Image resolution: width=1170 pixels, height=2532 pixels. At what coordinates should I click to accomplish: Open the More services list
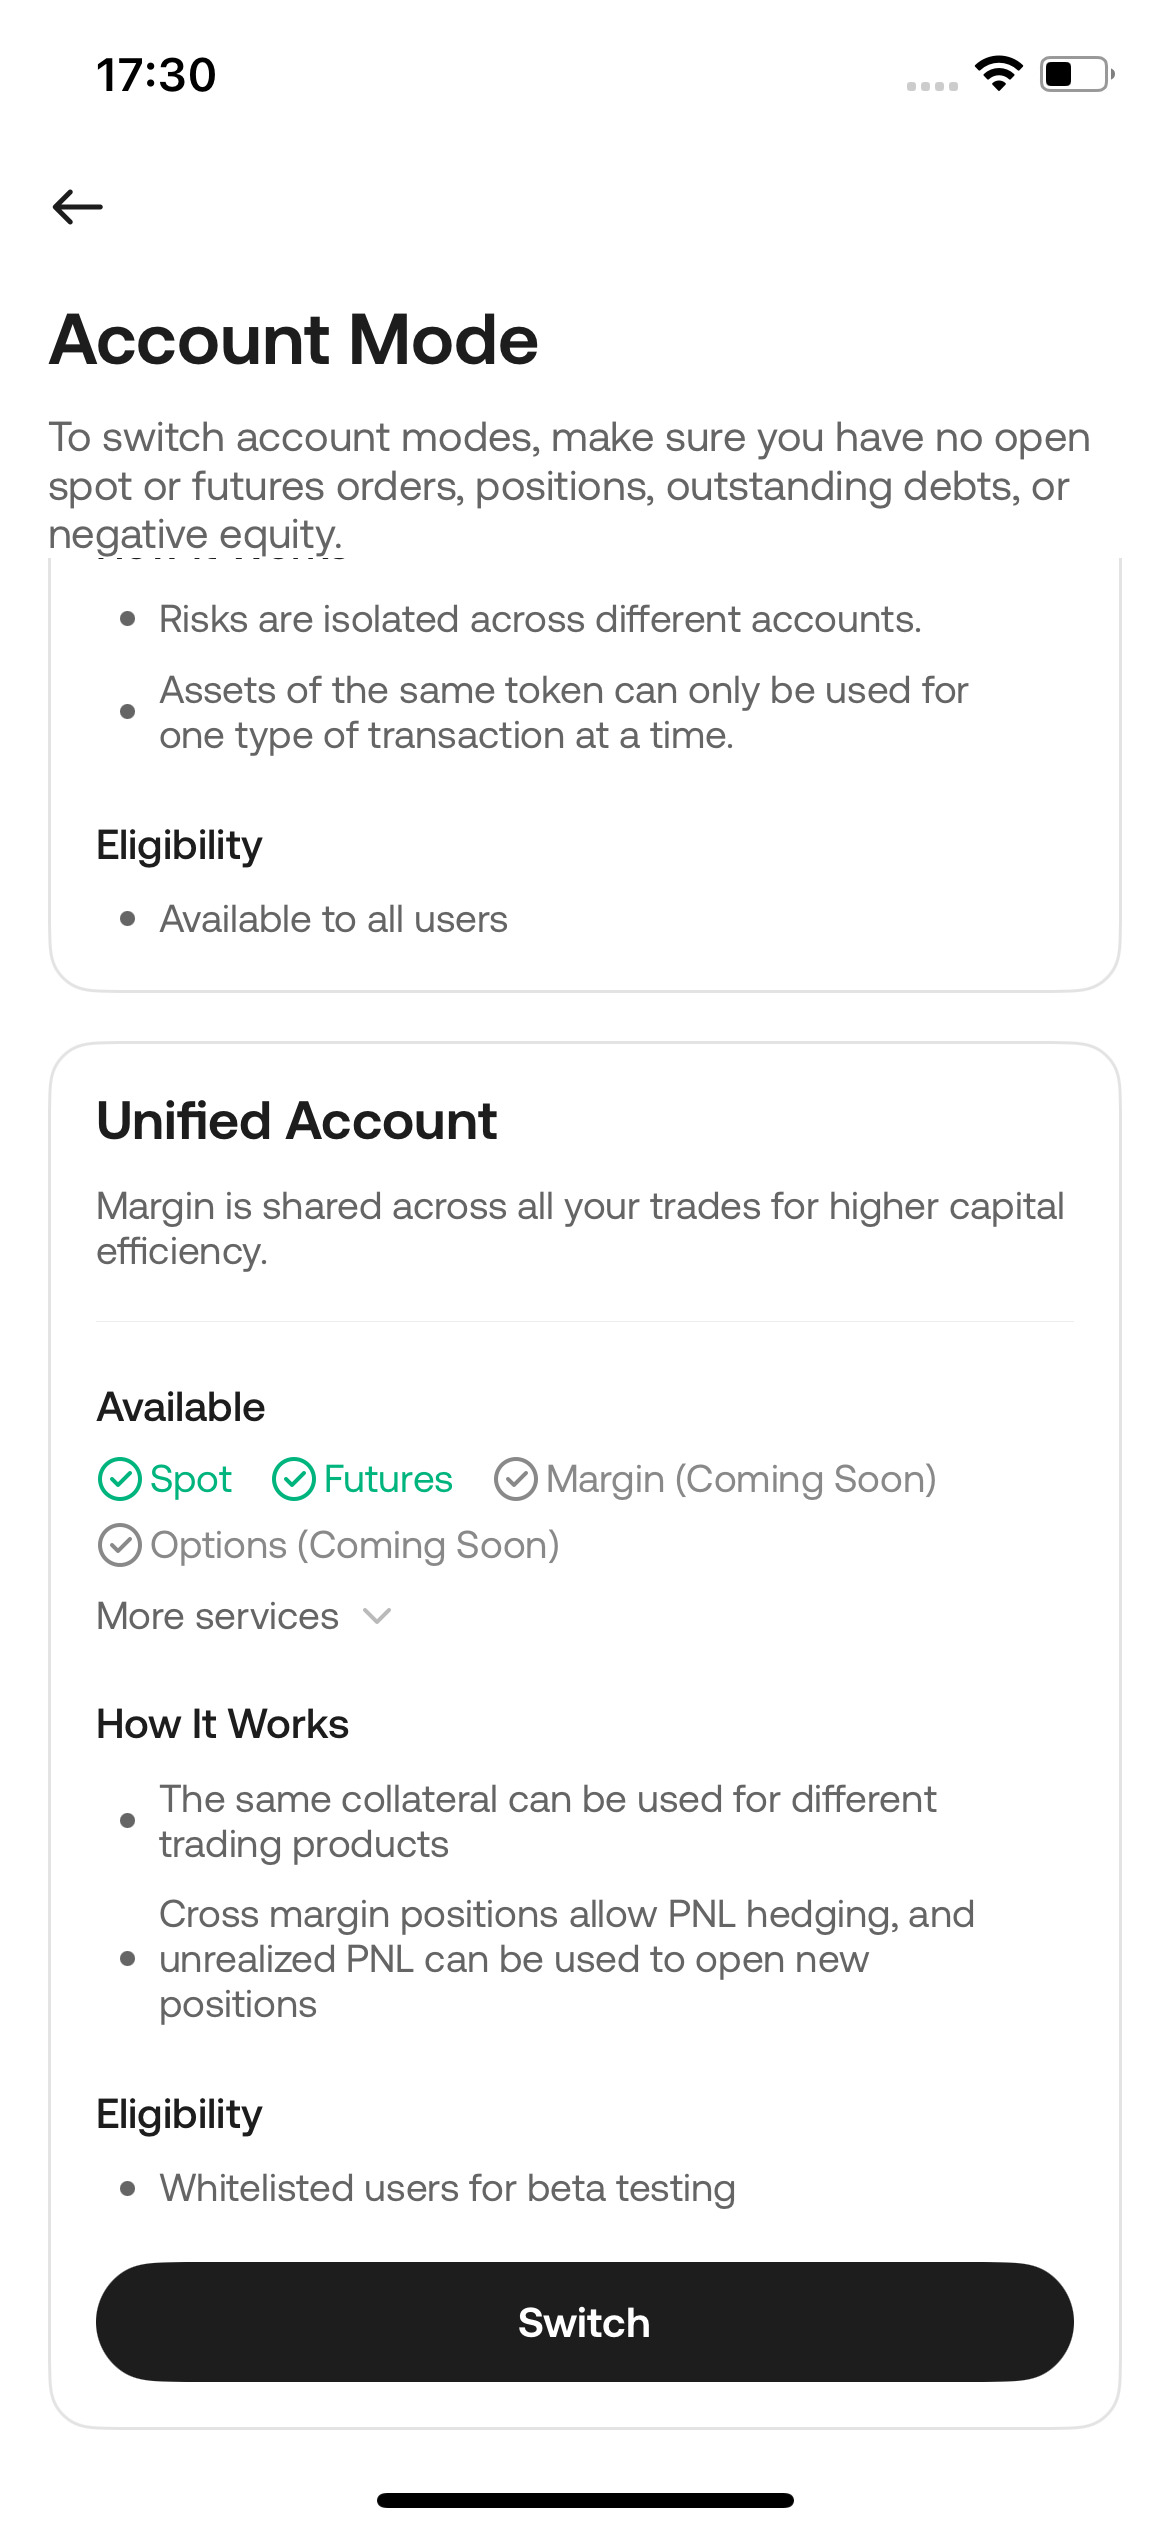(x=218, y=1616)
